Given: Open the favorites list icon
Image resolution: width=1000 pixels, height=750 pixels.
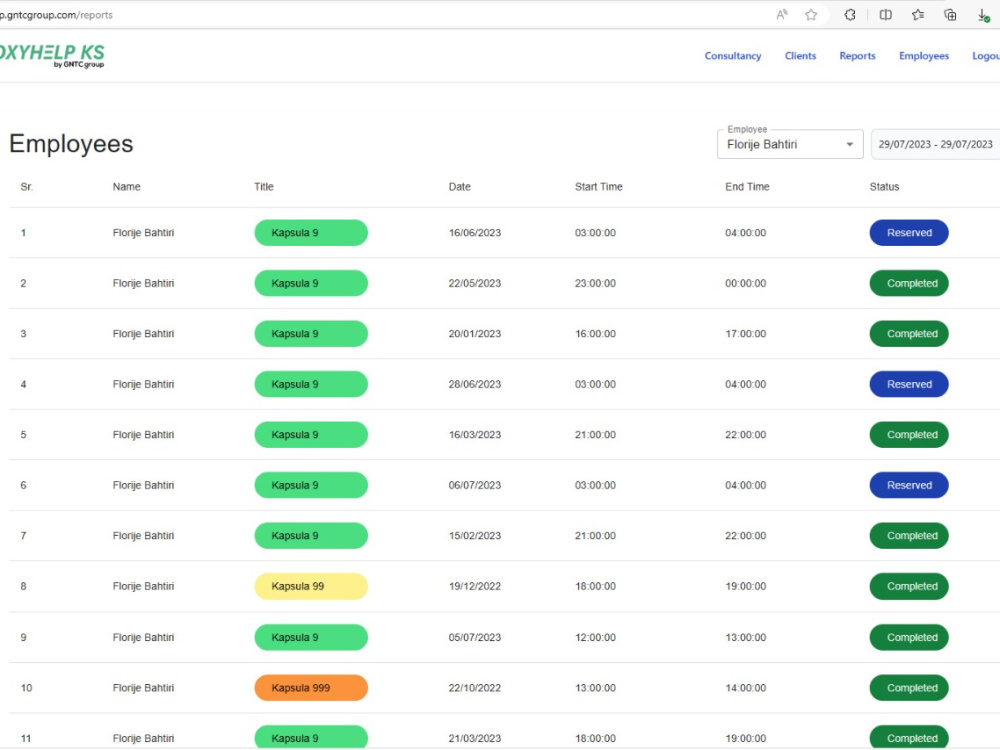Looking at the screenshot, I should [x=918, y=15].
